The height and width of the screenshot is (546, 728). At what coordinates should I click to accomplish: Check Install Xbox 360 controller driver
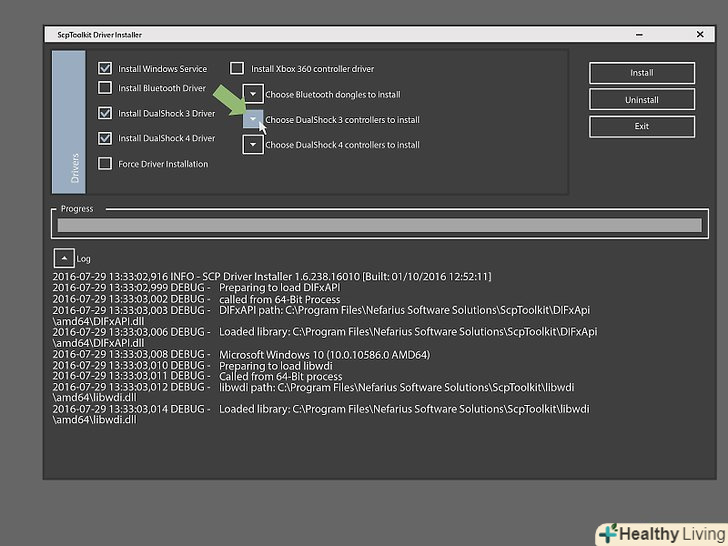[237, 68]
